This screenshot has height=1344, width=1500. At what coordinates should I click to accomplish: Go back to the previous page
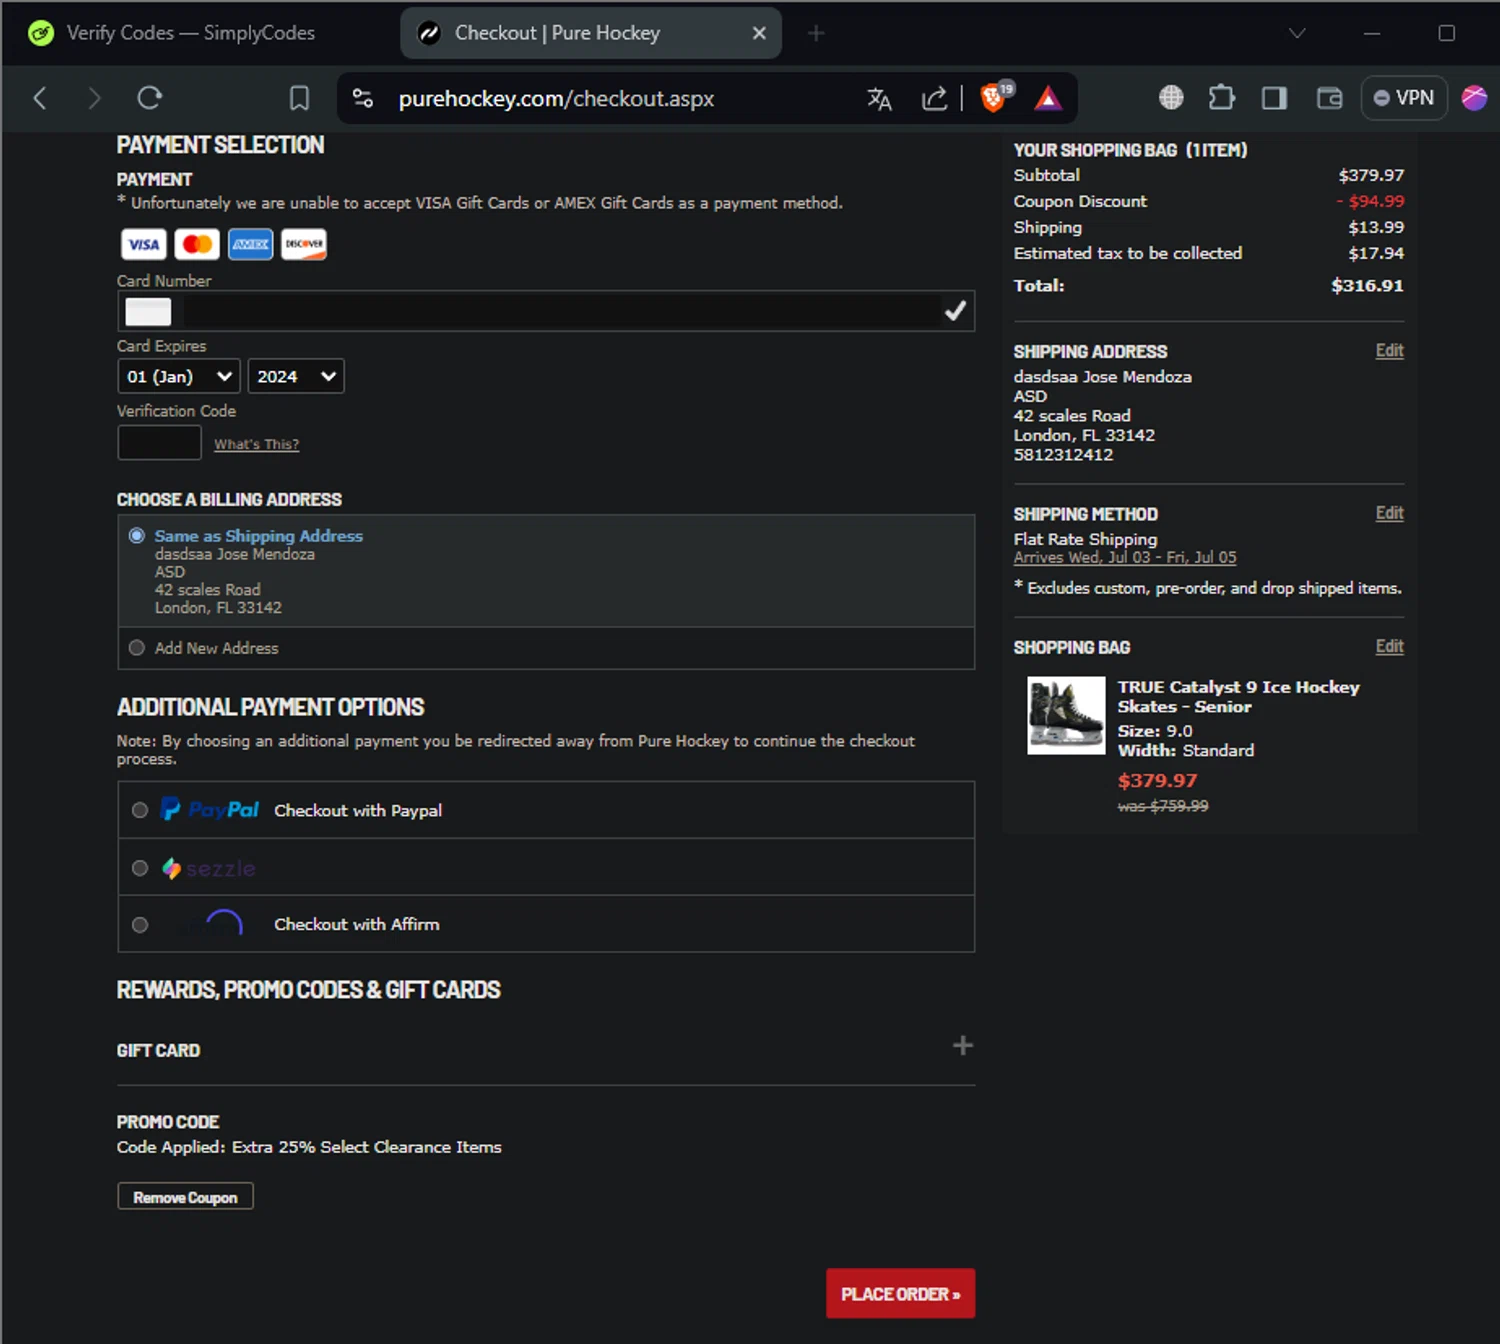(x=40, y=98)
